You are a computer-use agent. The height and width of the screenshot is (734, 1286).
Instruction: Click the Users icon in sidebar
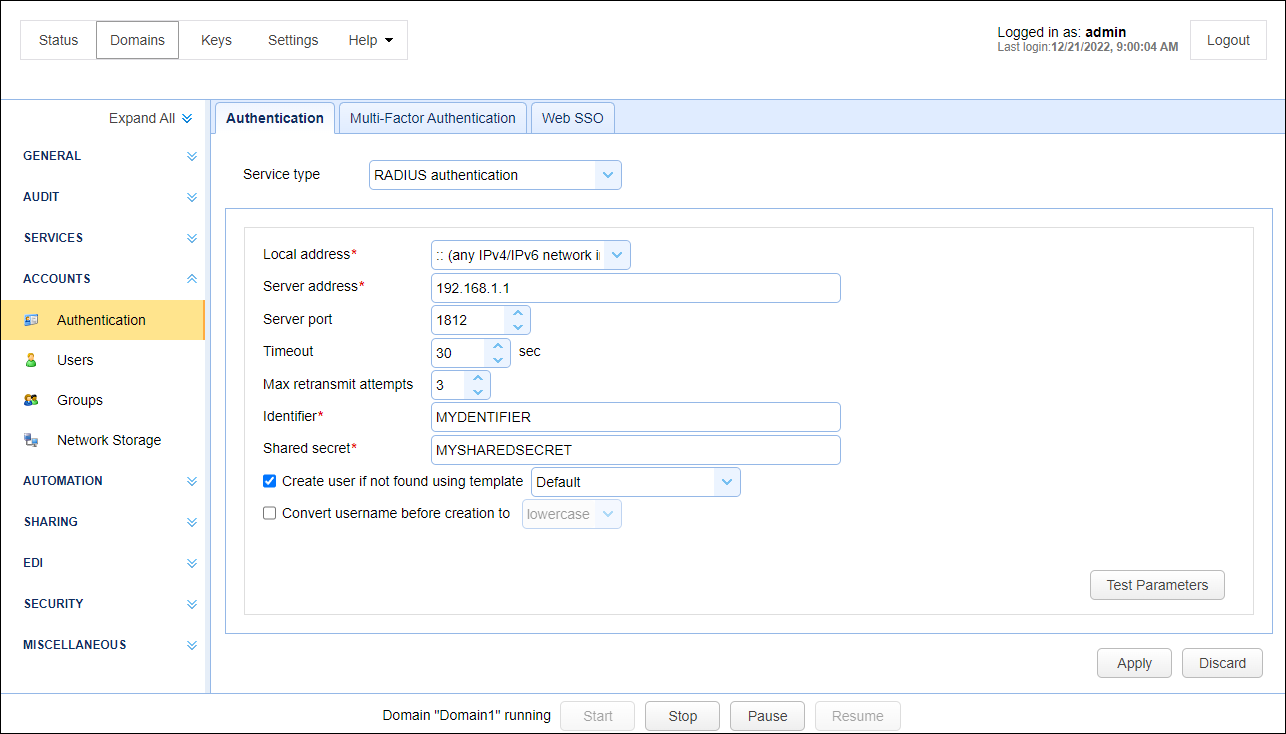[32, 360]
